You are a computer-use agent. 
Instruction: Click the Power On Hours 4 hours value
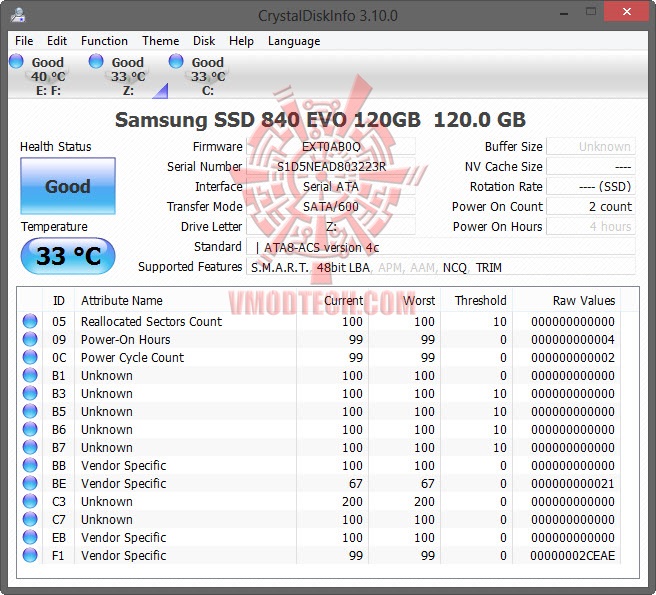(x=591, y=227)
